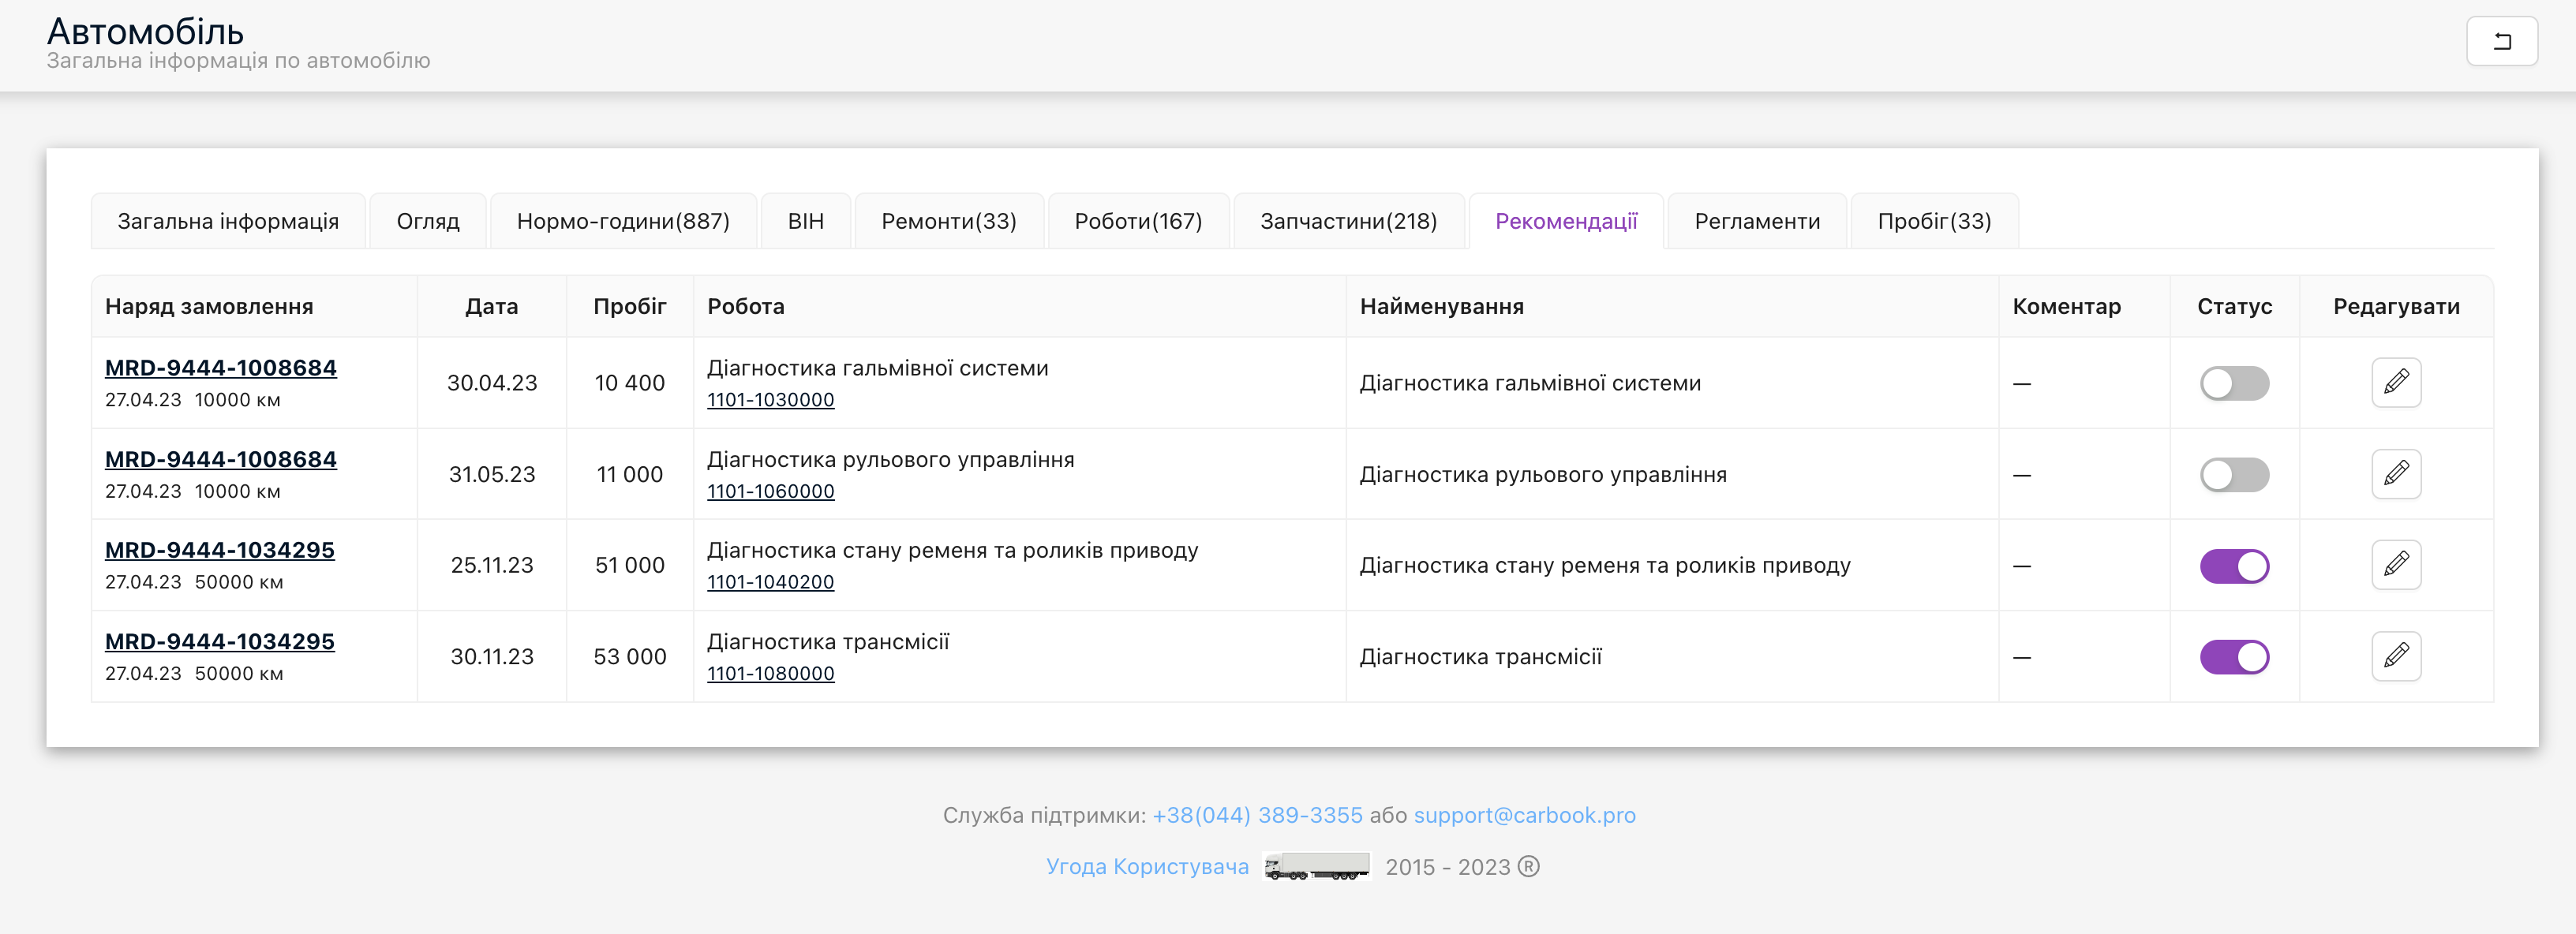Click the Автомобіль page title

point(145,32)
